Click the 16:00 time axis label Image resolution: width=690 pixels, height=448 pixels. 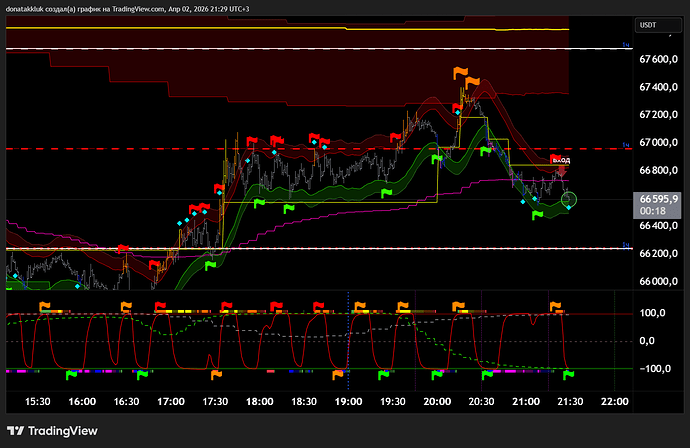(82, 402)
